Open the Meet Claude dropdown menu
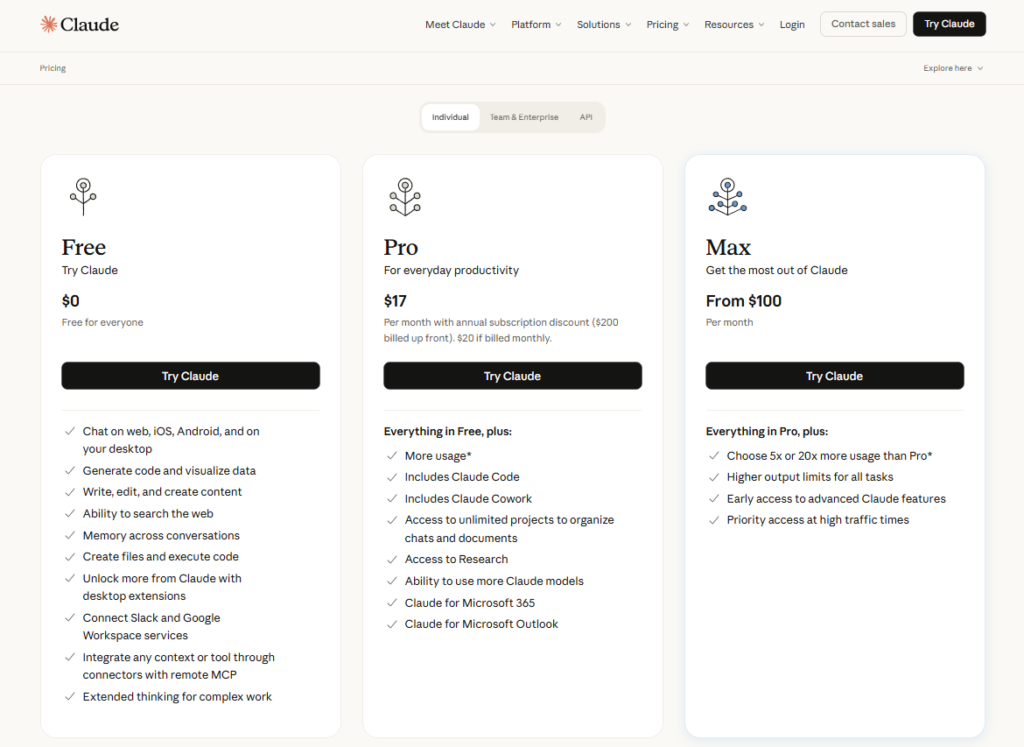Screen dimensions: 1024x747 point(460,24)
